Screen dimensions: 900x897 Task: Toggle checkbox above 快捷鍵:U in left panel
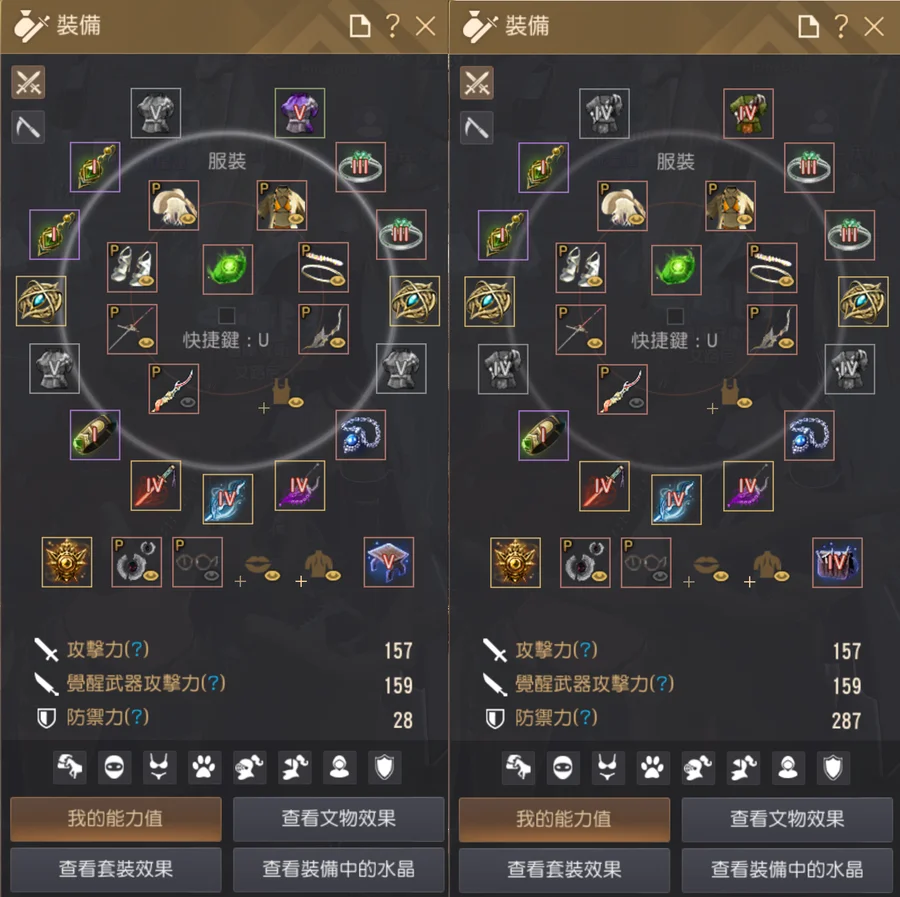pyautogui.click(x=227, y=315)
